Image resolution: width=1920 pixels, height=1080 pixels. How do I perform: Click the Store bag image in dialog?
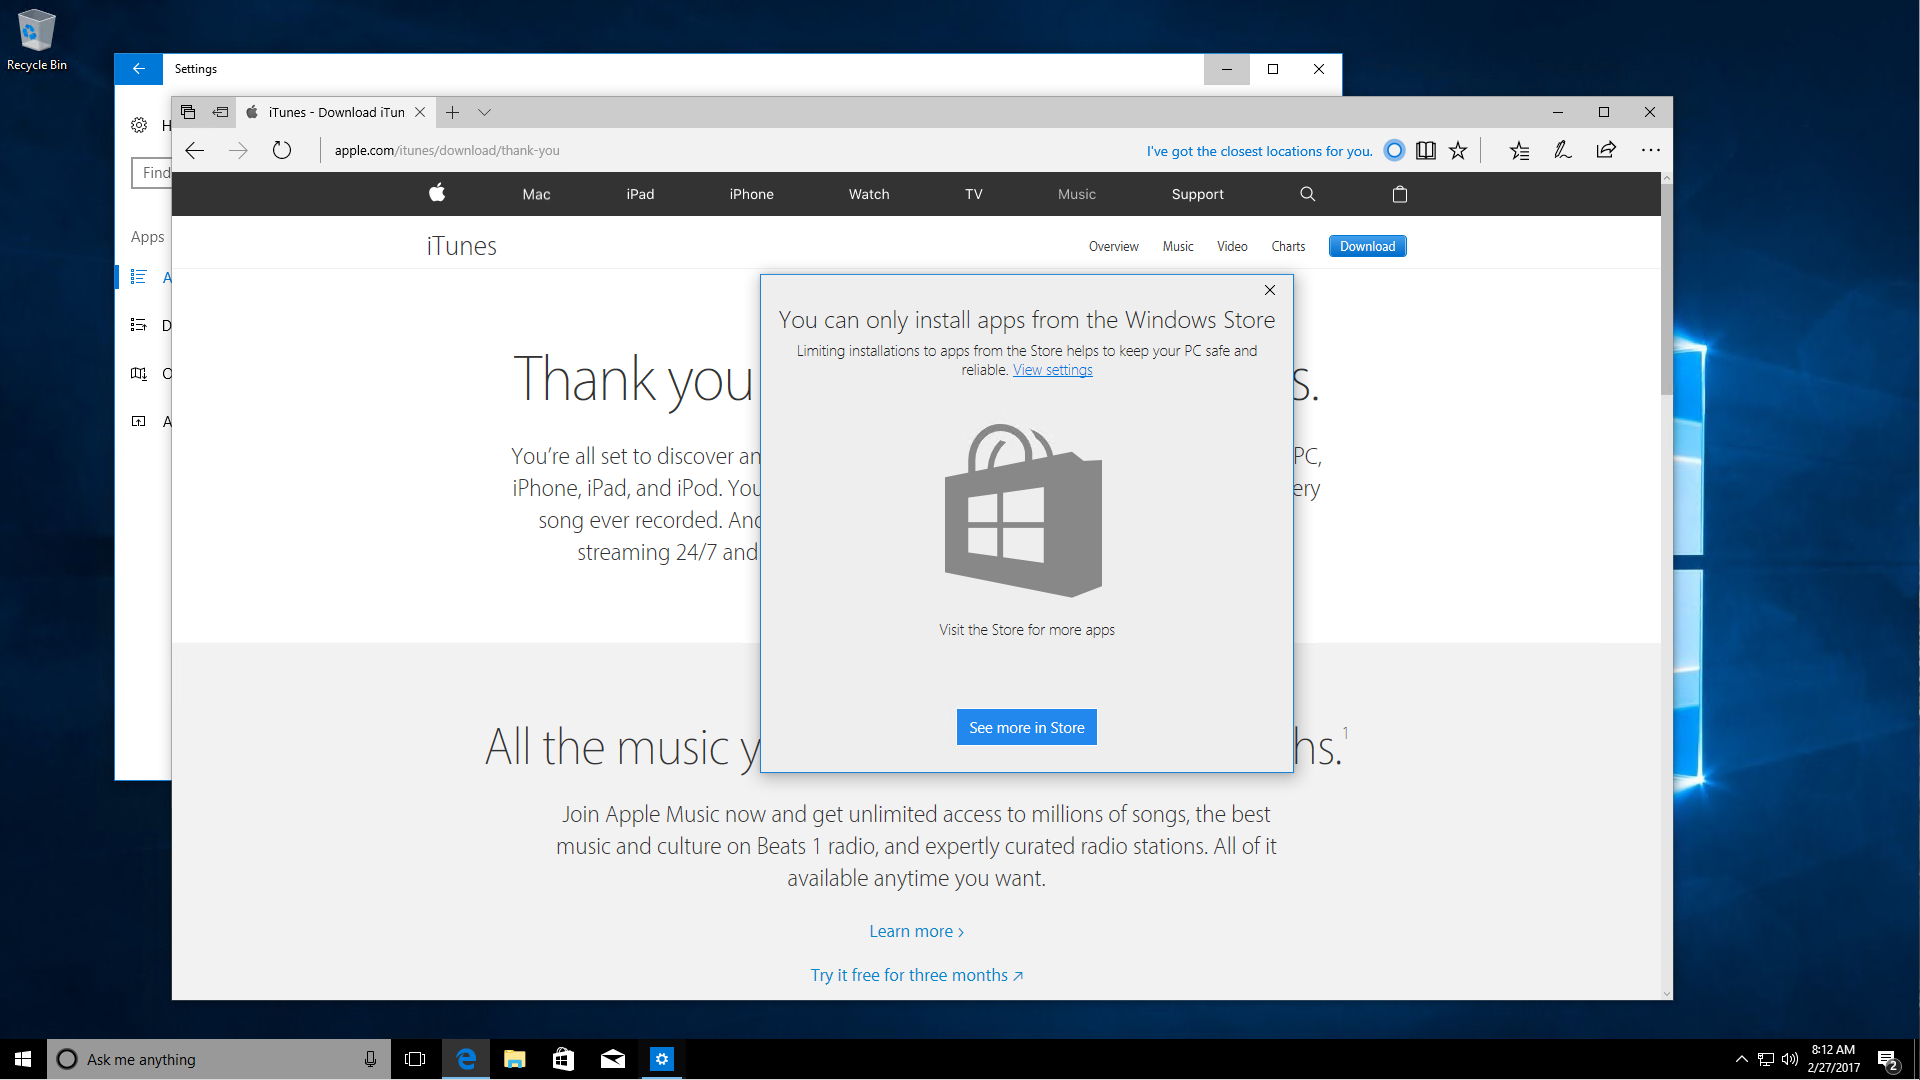pyautogui.click(x=1023, y=511)
